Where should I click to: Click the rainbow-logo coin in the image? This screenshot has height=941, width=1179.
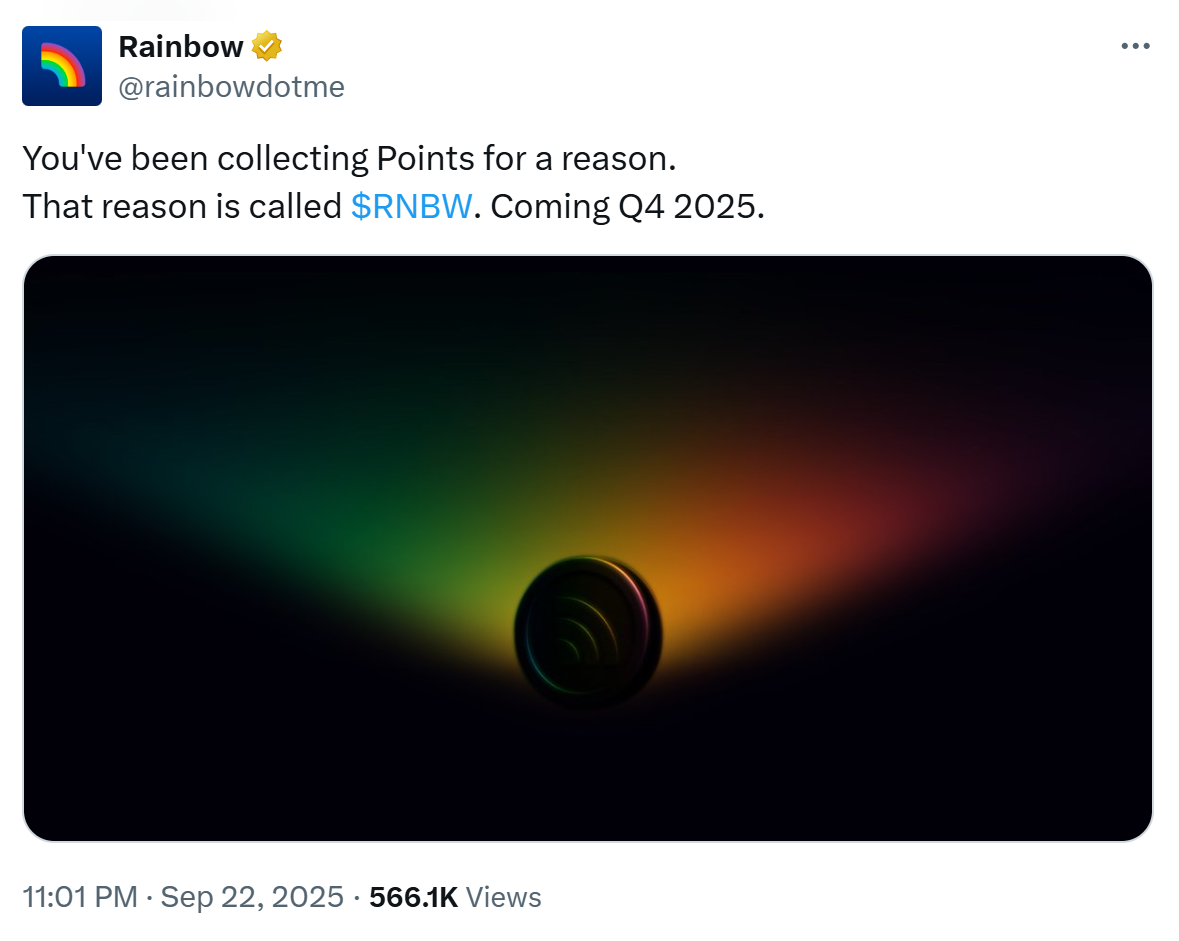pos(587,630)
